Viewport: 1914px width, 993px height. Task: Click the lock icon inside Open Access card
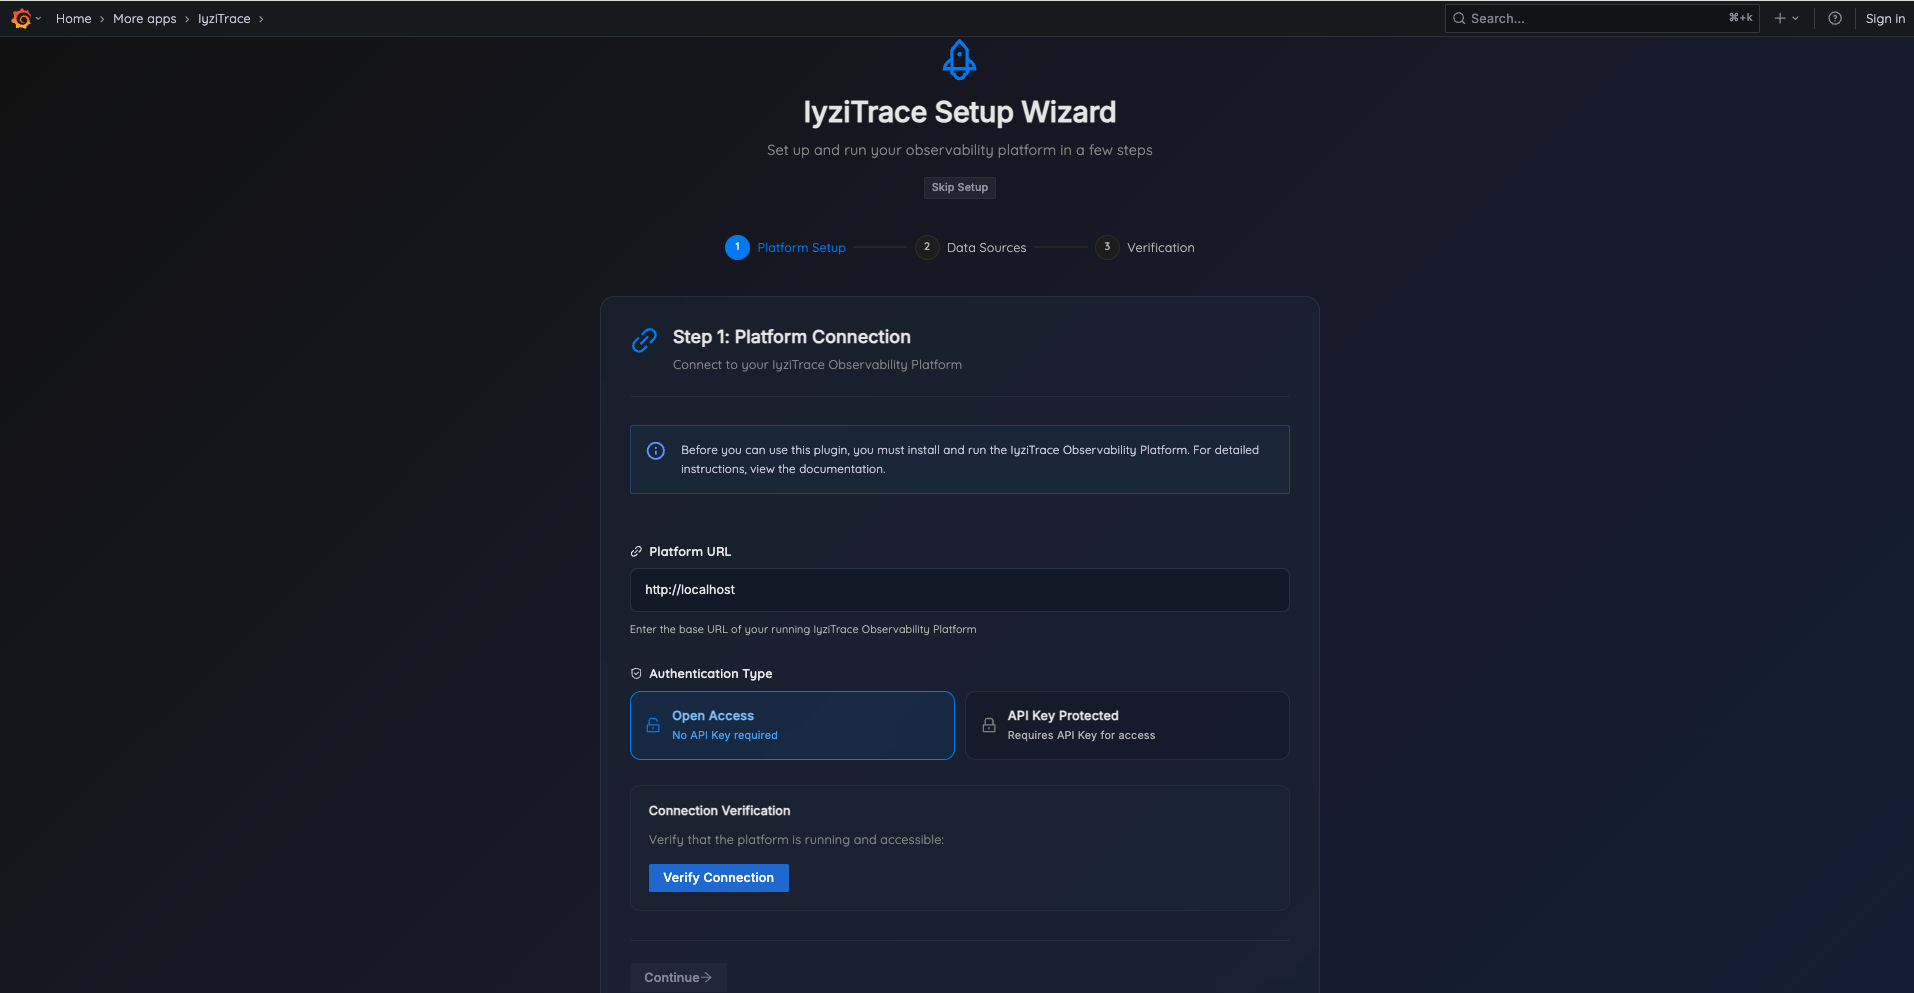click(x=652, y=724)
